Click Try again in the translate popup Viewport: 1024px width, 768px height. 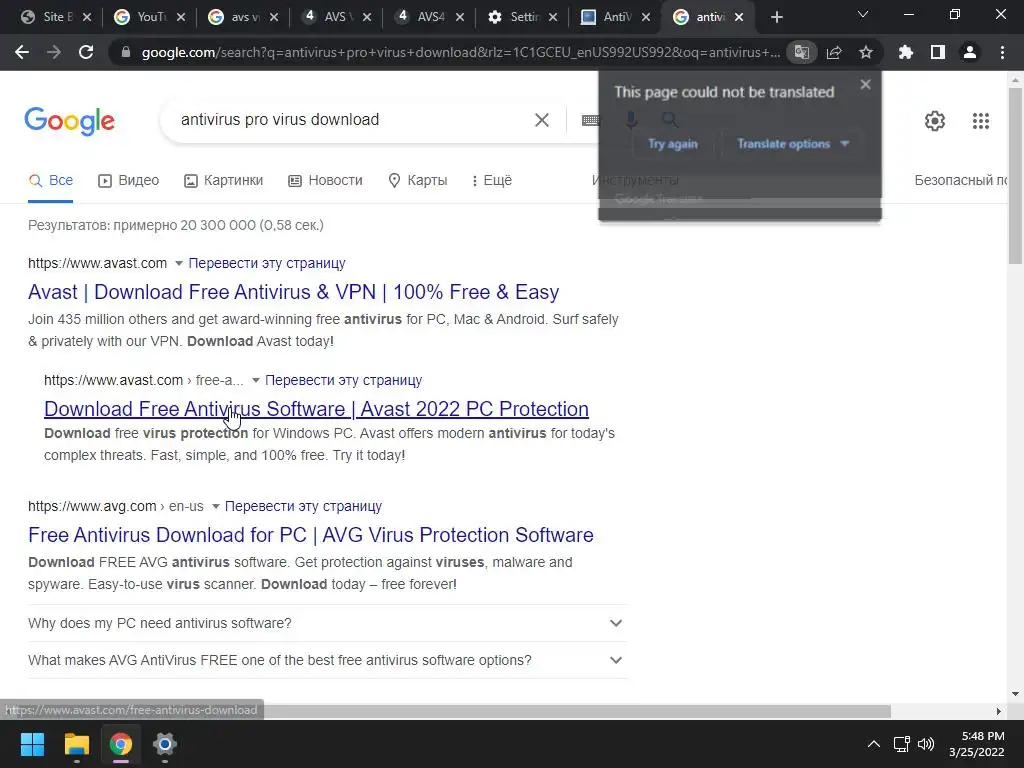pyautogui.click(x=673, y=144)
